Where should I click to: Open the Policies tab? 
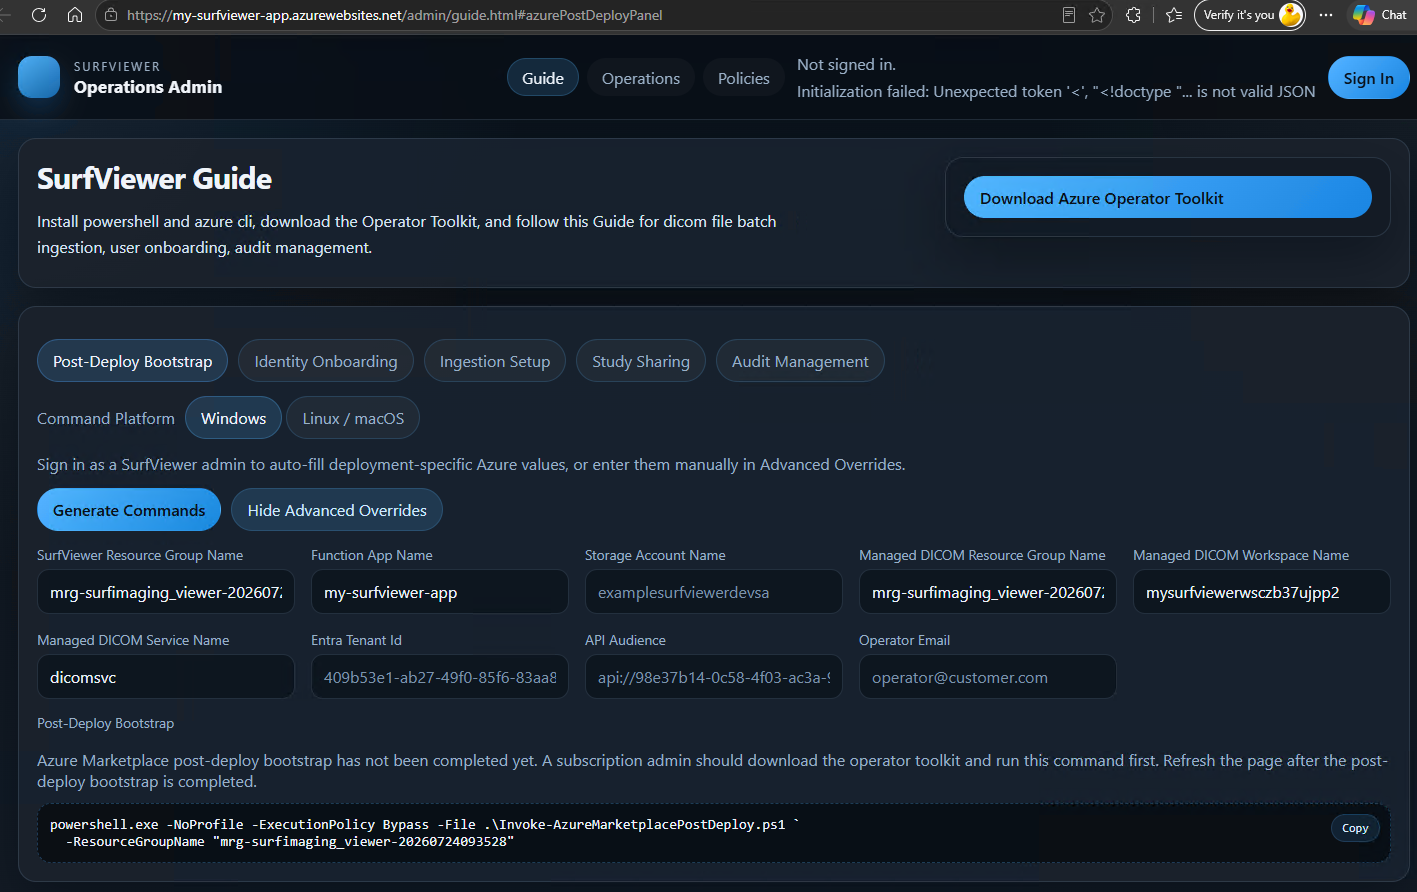[744, 78]
